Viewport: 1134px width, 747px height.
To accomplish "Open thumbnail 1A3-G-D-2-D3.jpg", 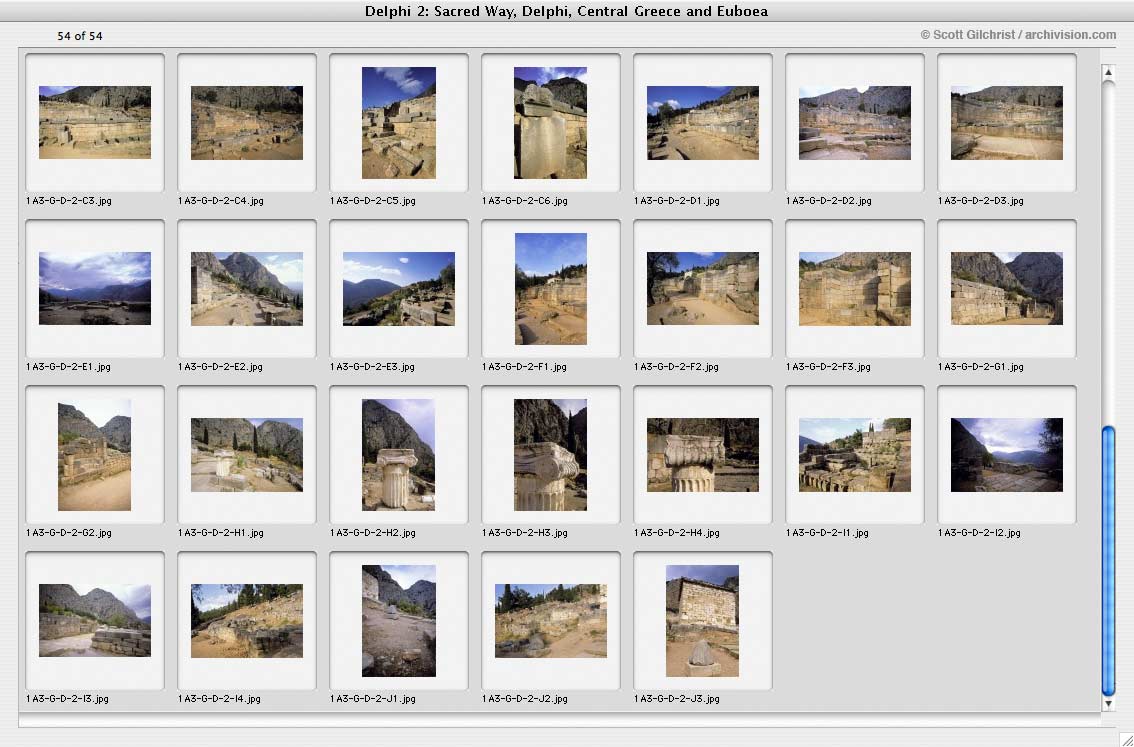I will pyautogui.click(x=1007, y=122).
